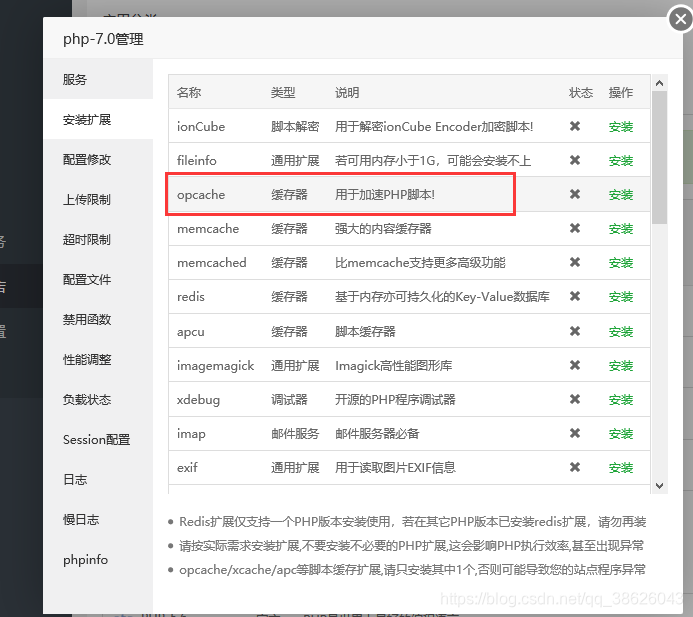
Task: Click the php-7.0管理 dialog title
Action: point(103,39)
